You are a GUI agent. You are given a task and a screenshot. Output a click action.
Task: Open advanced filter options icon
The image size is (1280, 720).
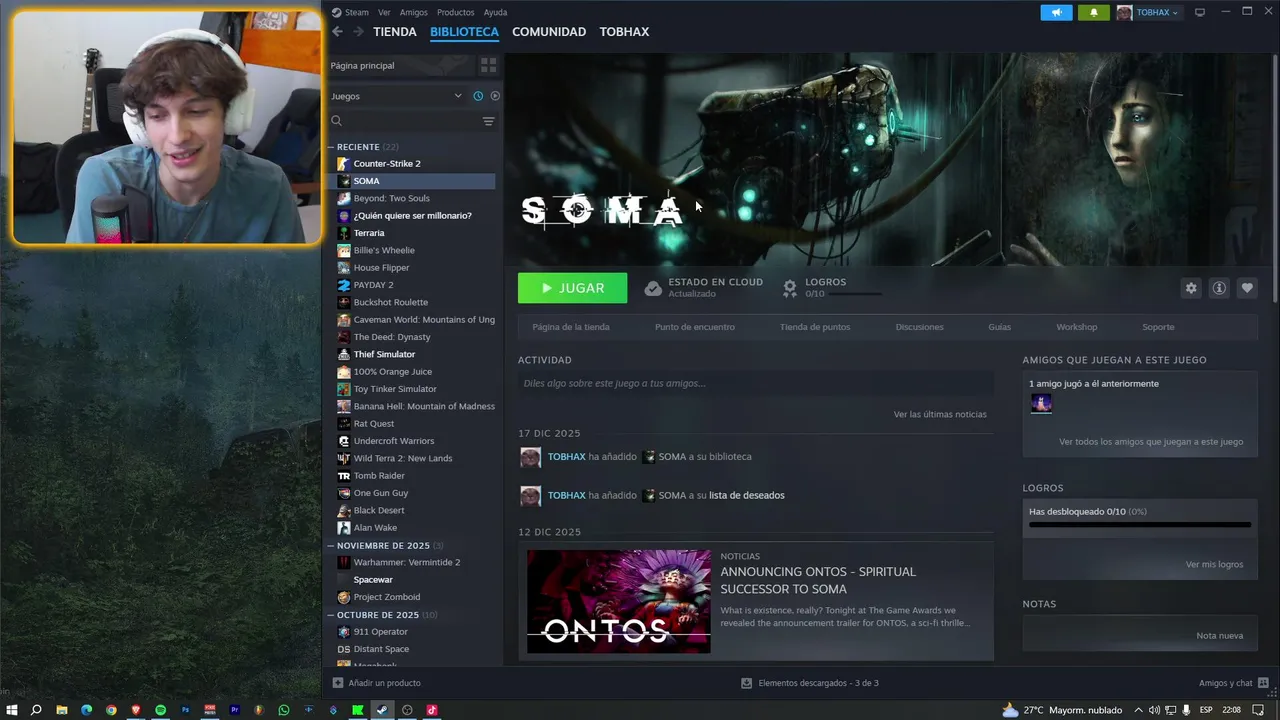point(488,121)
